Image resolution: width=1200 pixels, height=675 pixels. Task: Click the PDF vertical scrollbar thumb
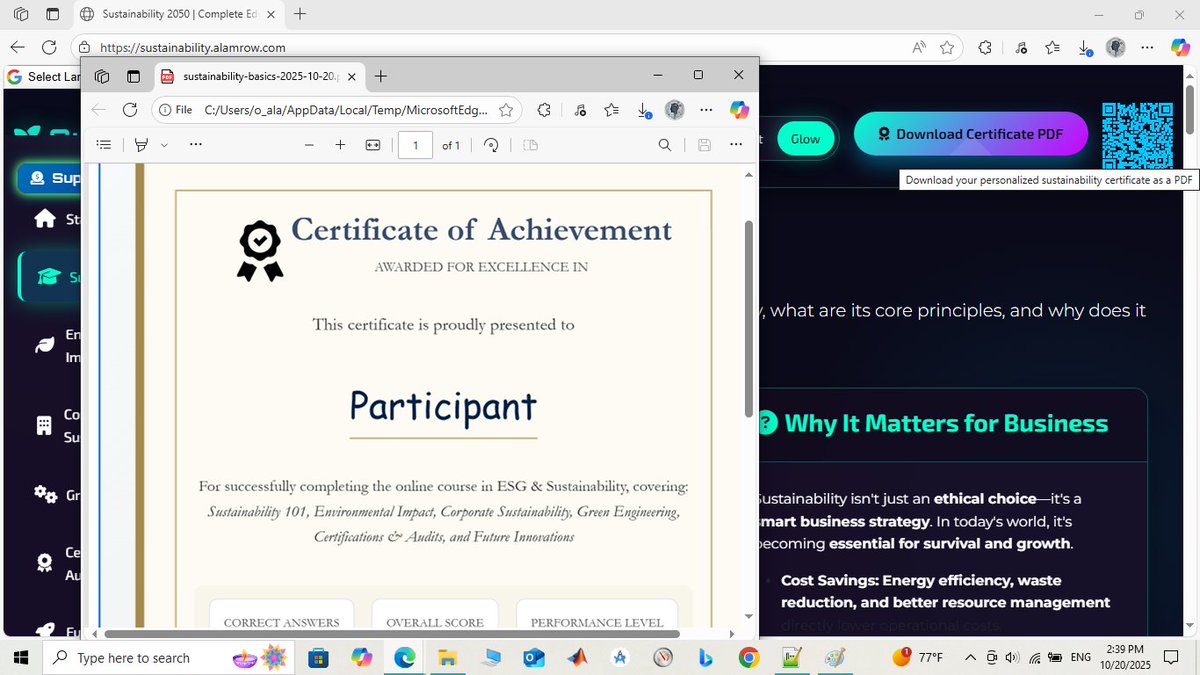[749, 319]
